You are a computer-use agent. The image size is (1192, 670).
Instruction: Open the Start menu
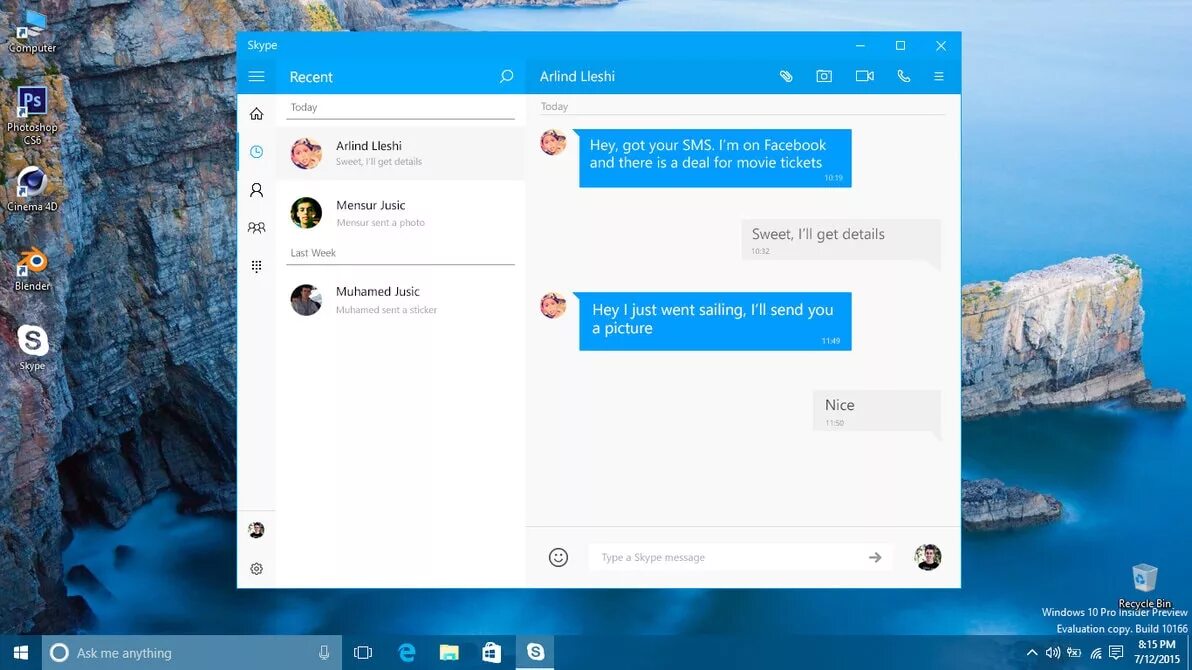point(19,652)
